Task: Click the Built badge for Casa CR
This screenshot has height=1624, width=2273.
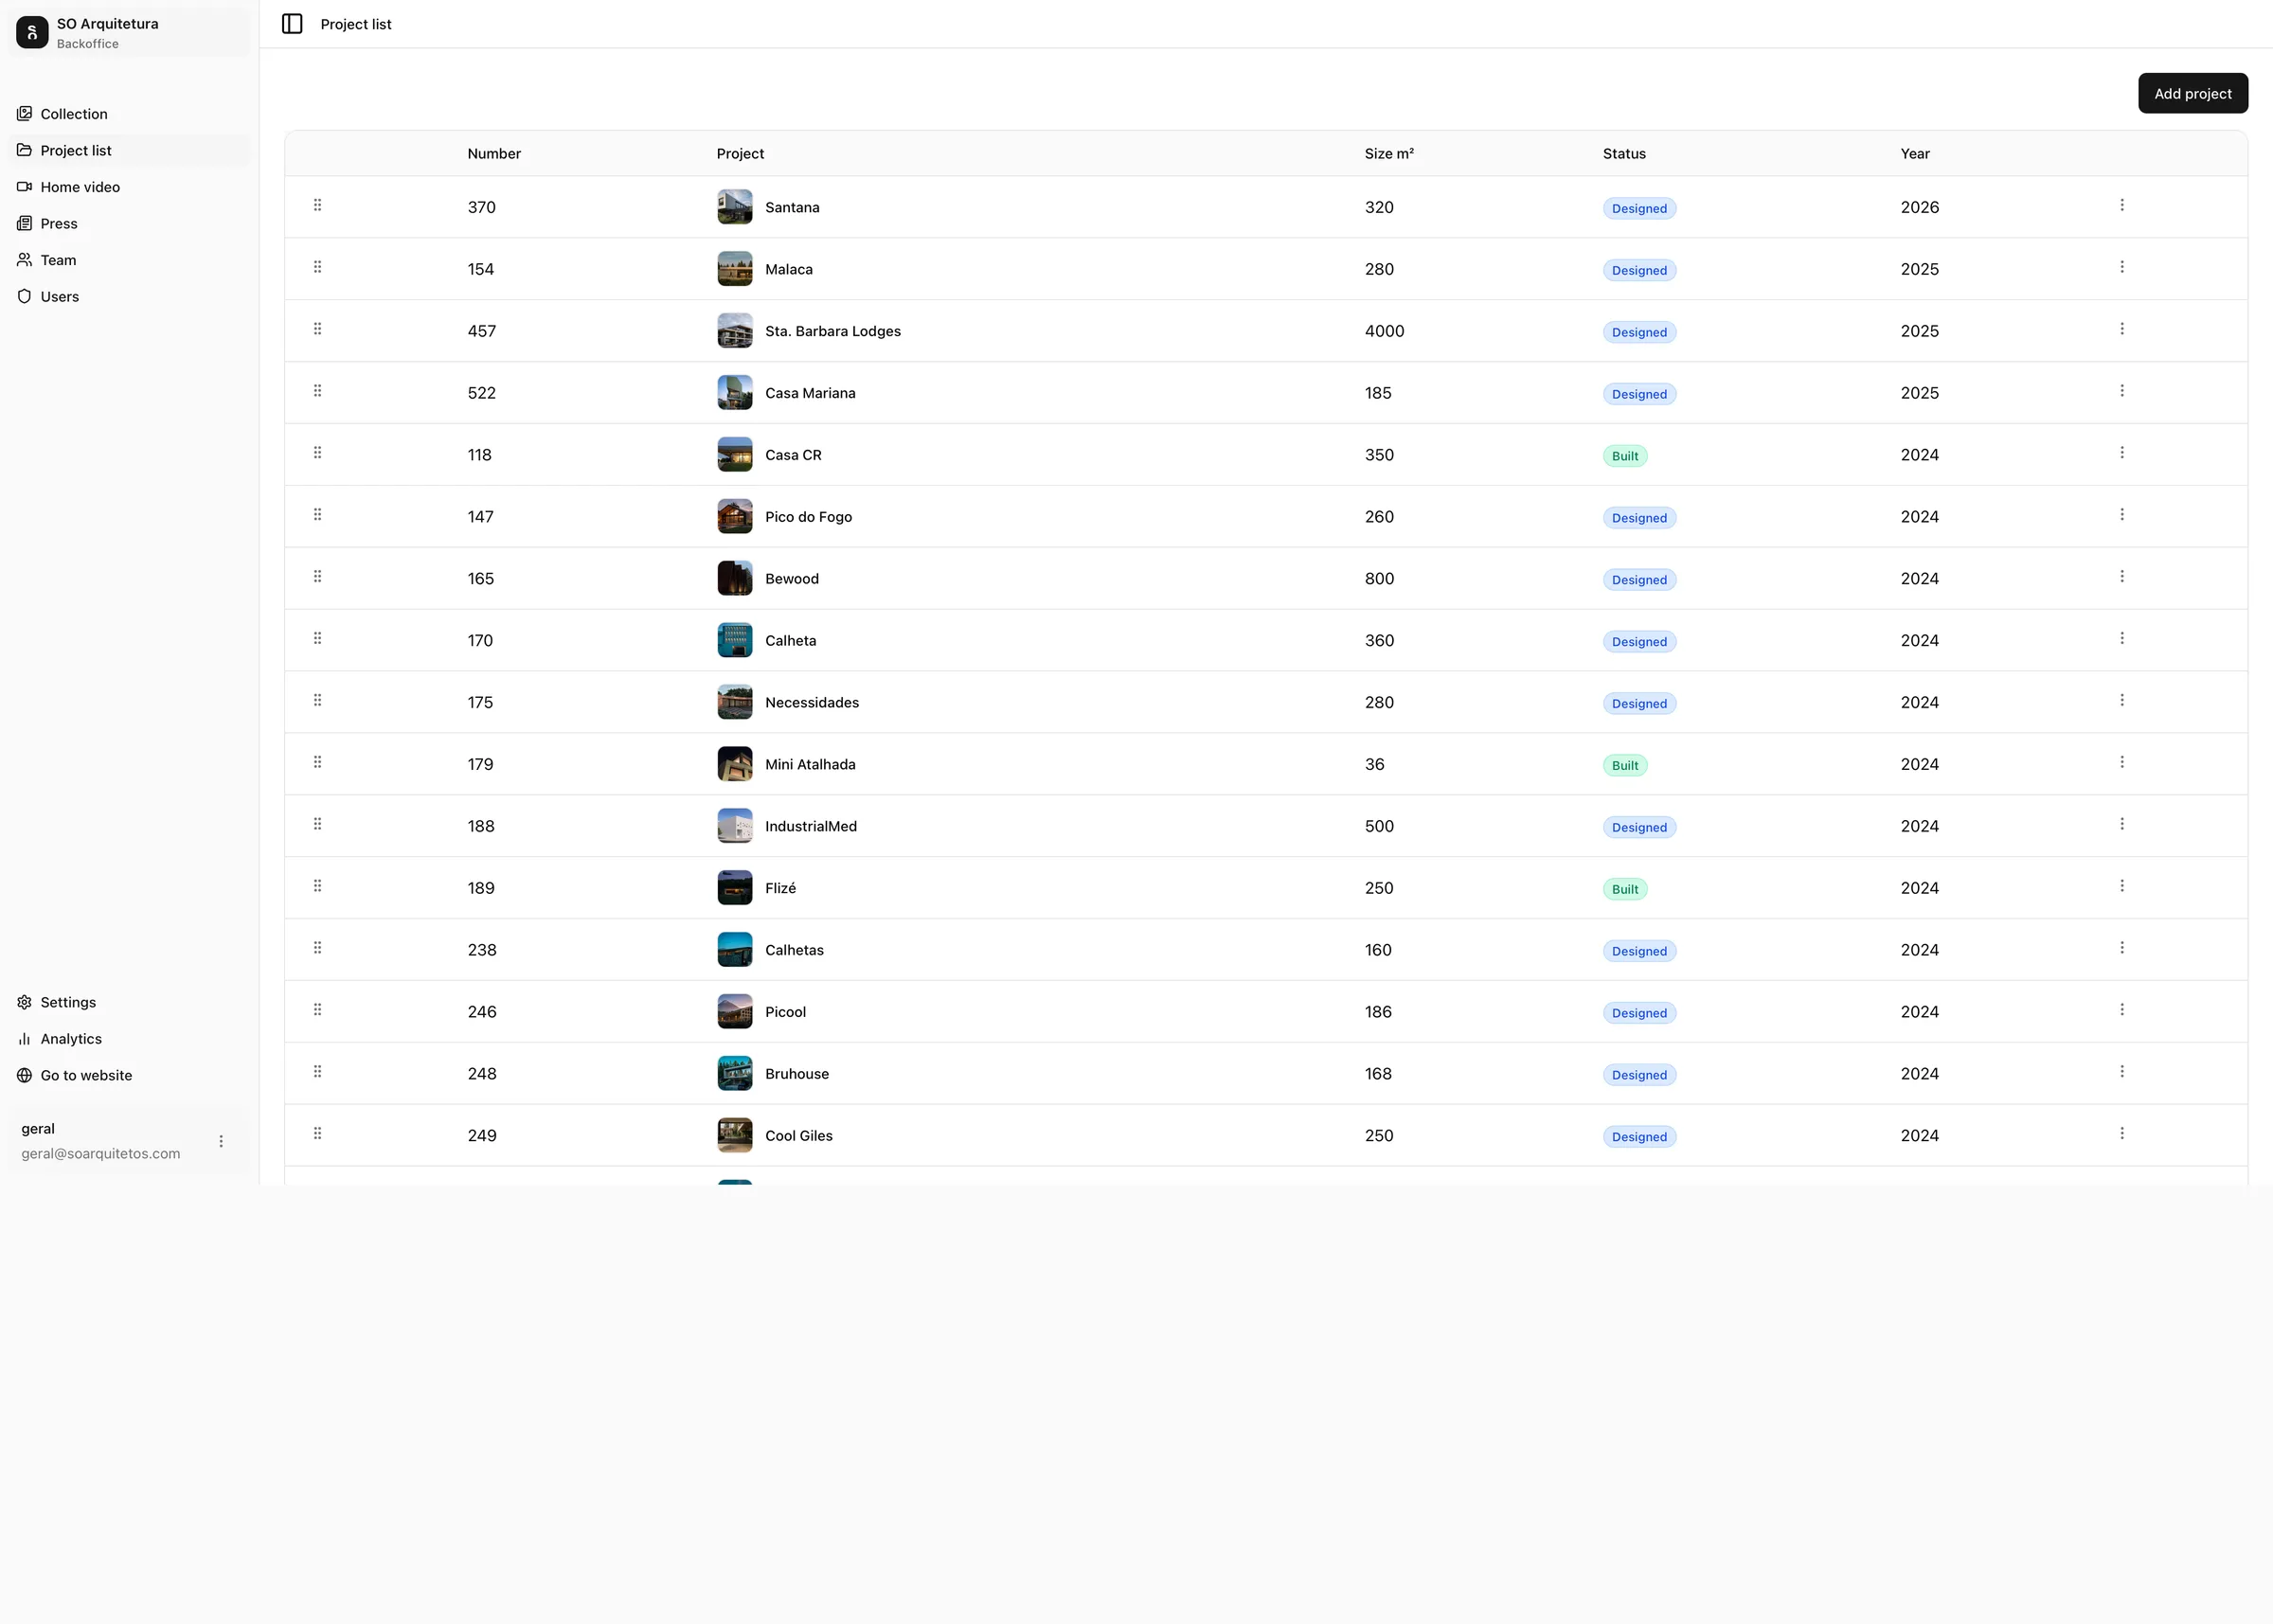Action: pyautogui.click(x=1624, y=456)
